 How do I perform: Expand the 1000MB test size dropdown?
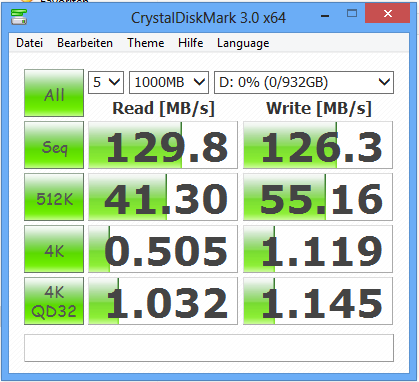[169, 82]
